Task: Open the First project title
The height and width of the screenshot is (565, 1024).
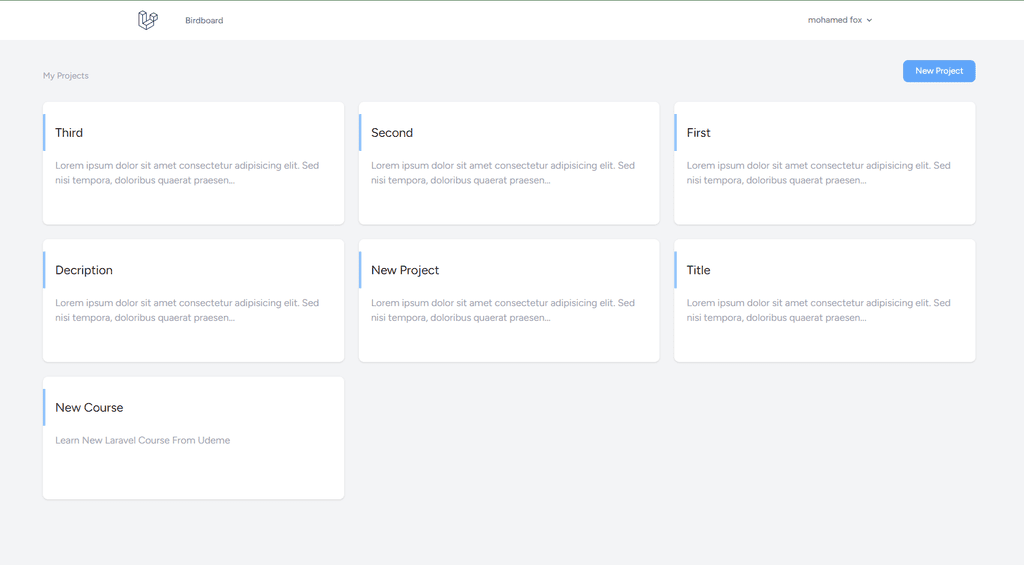Action: (x=698, y=133)
